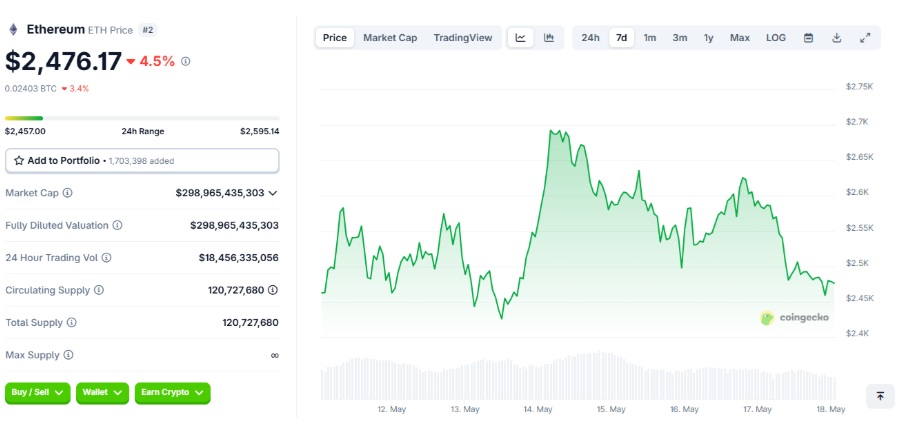Open the calendar date range picker
This screenshot has width=902, height=430.
click(x=808, y=38)
